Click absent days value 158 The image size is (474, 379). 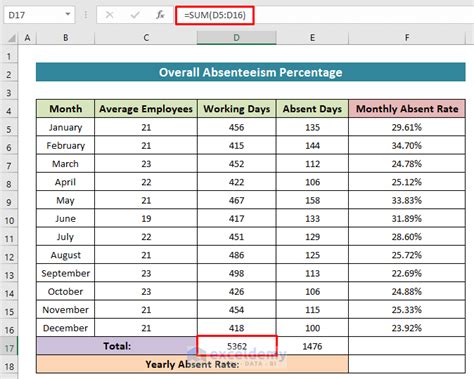click(312, 200)
